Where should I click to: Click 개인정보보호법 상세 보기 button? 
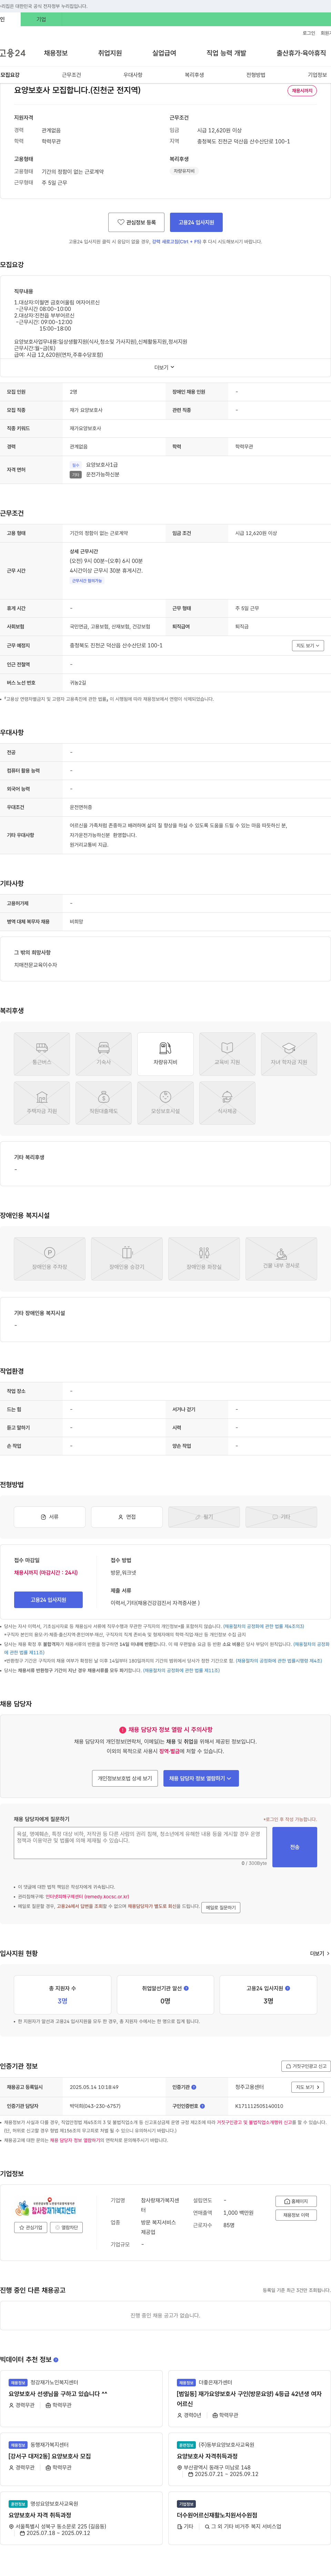click(125, 1778)
